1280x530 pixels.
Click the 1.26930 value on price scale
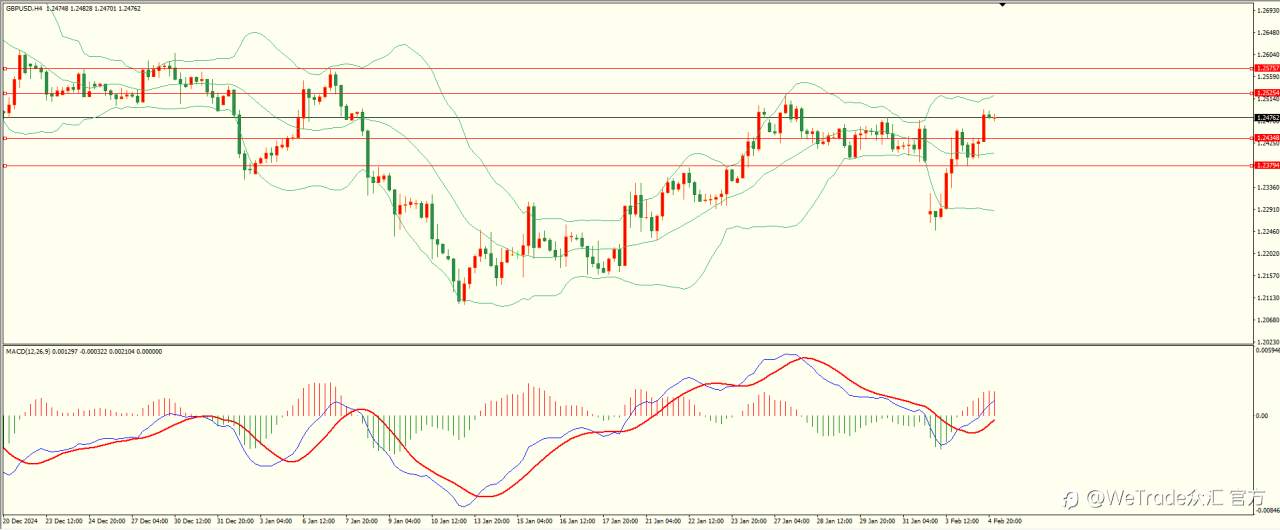(x=1268, y=11)
